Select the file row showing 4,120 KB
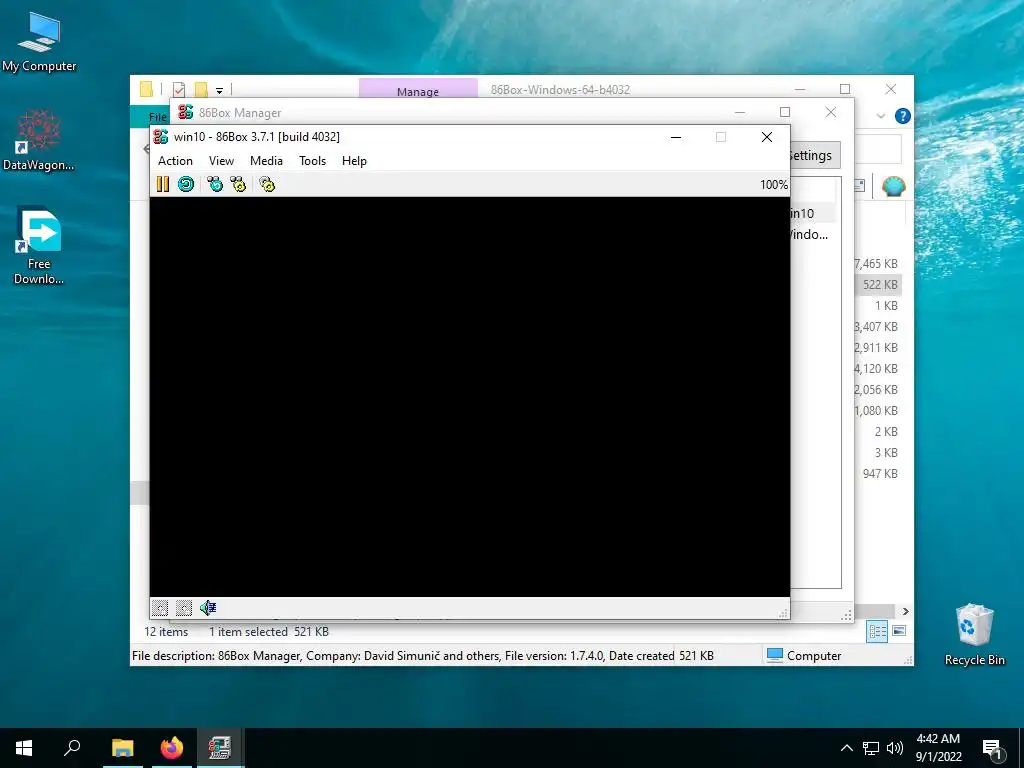 pyautogui.click(x=876, y=368)
